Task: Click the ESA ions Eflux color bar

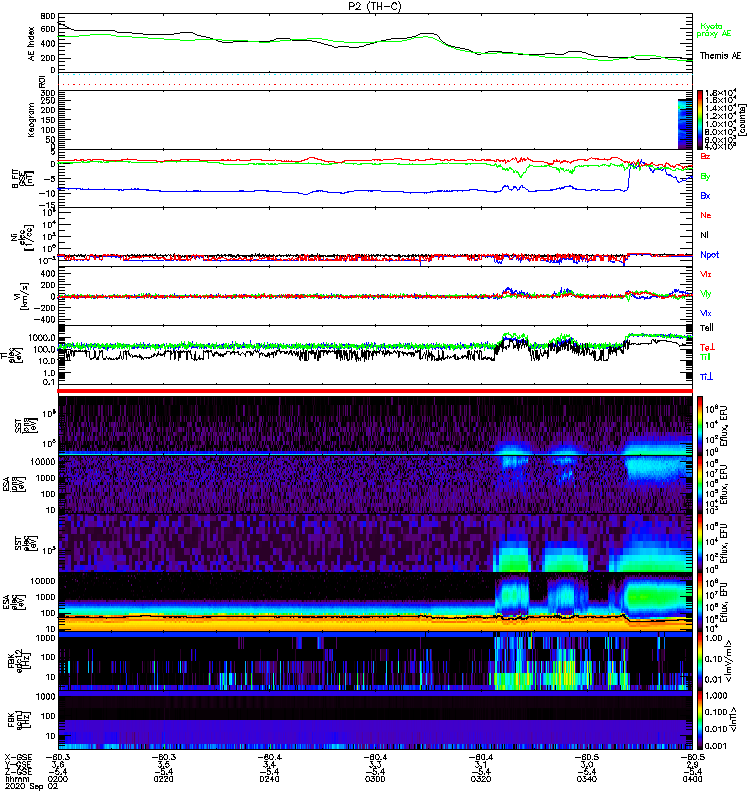Action: click(x=700, y=484)
